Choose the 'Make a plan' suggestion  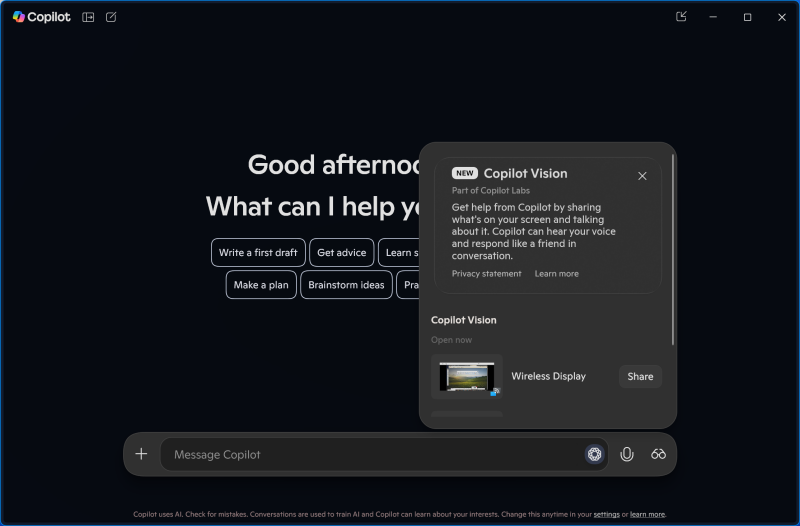coord(260,285)
